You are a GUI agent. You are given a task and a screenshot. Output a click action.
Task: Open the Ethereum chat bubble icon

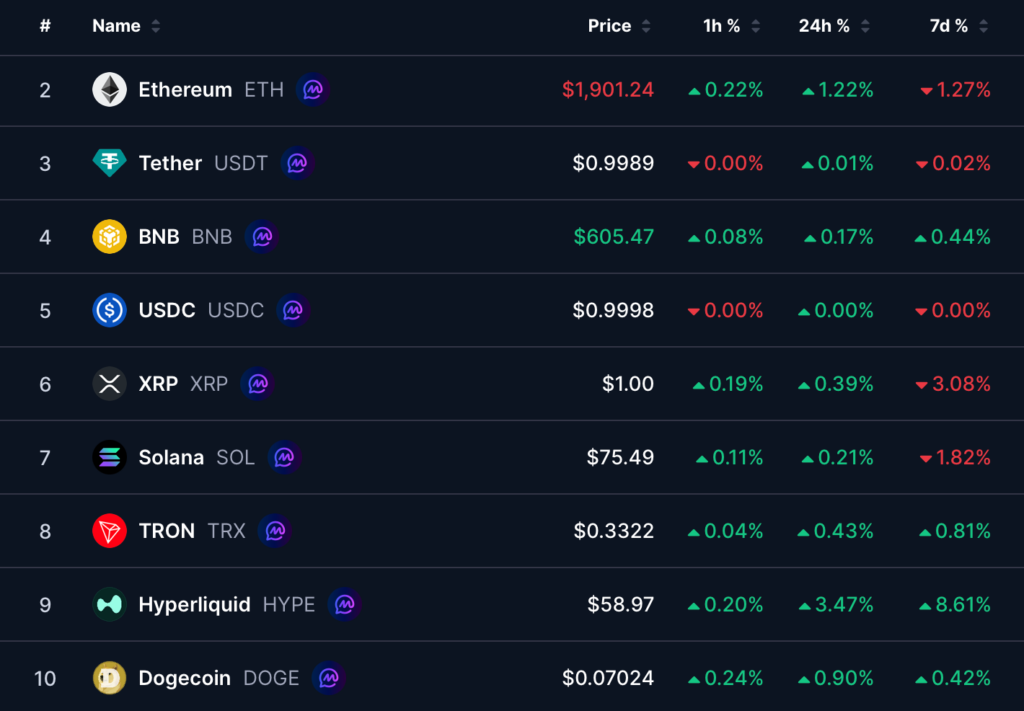(313, 89)
